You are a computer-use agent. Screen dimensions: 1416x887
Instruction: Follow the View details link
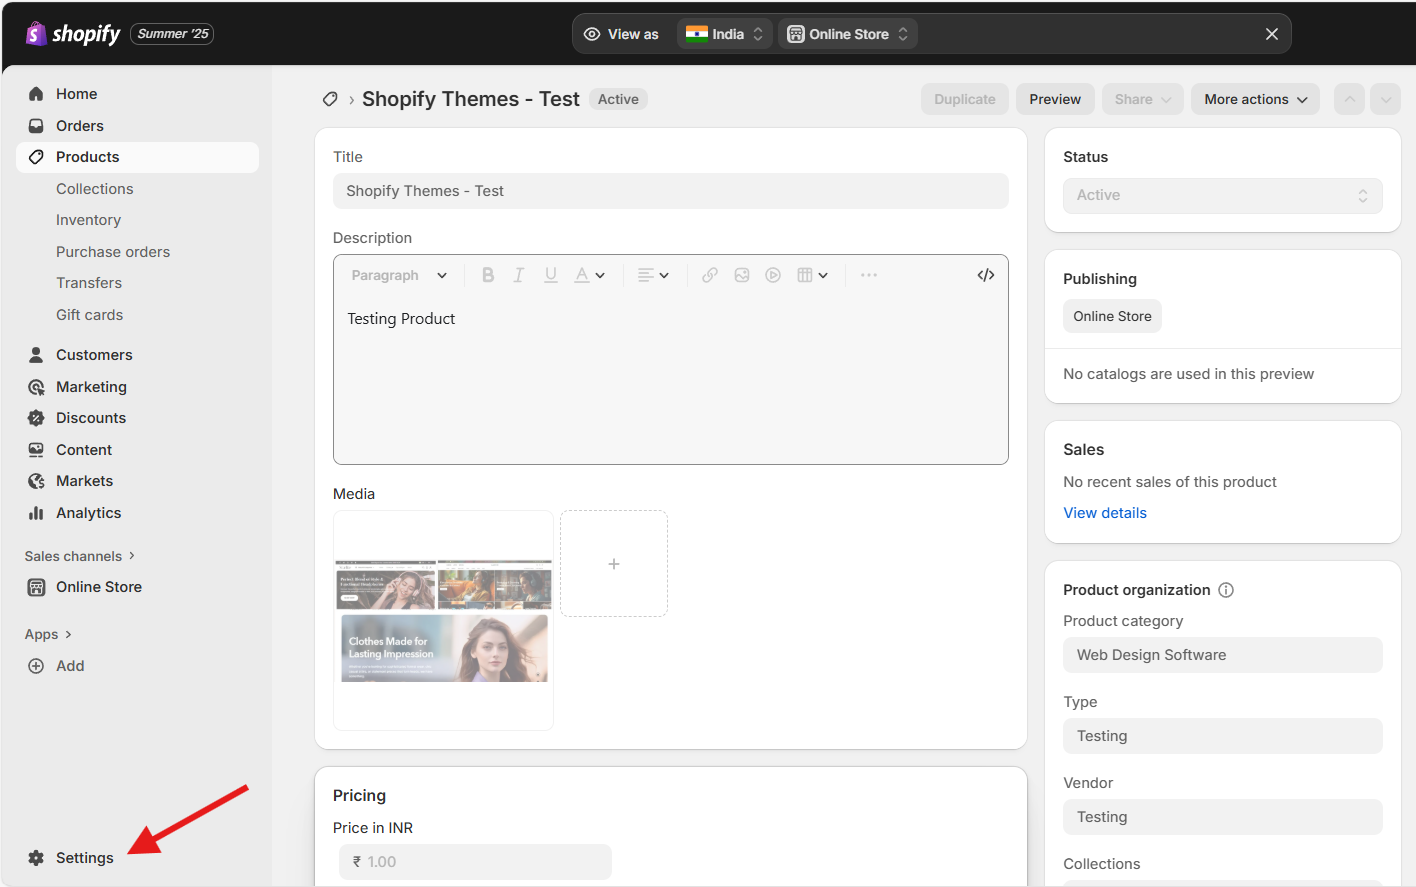1105,513
